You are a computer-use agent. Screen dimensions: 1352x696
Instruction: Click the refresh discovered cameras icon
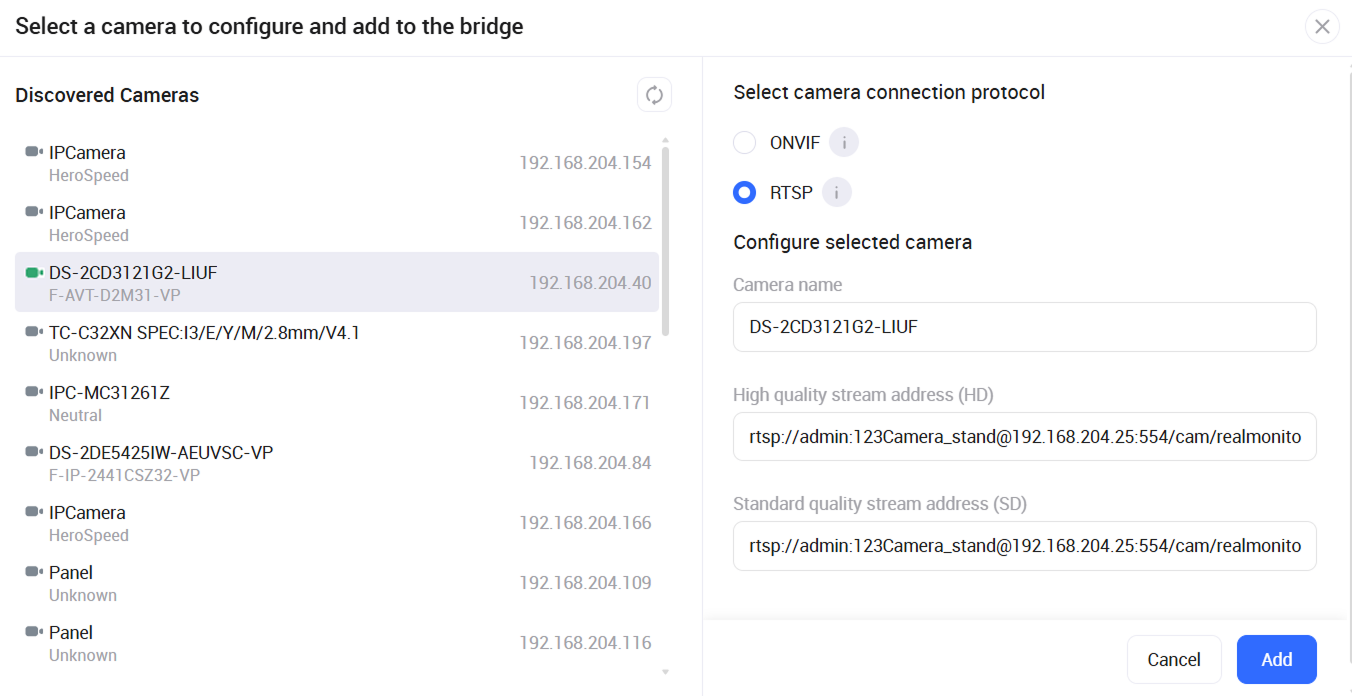coord(654,95)
